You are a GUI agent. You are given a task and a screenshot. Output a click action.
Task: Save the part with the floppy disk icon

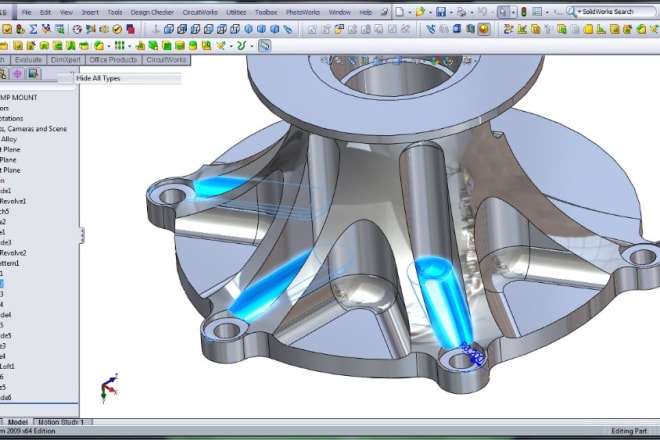pyautogui.click(x=441, y=12)
